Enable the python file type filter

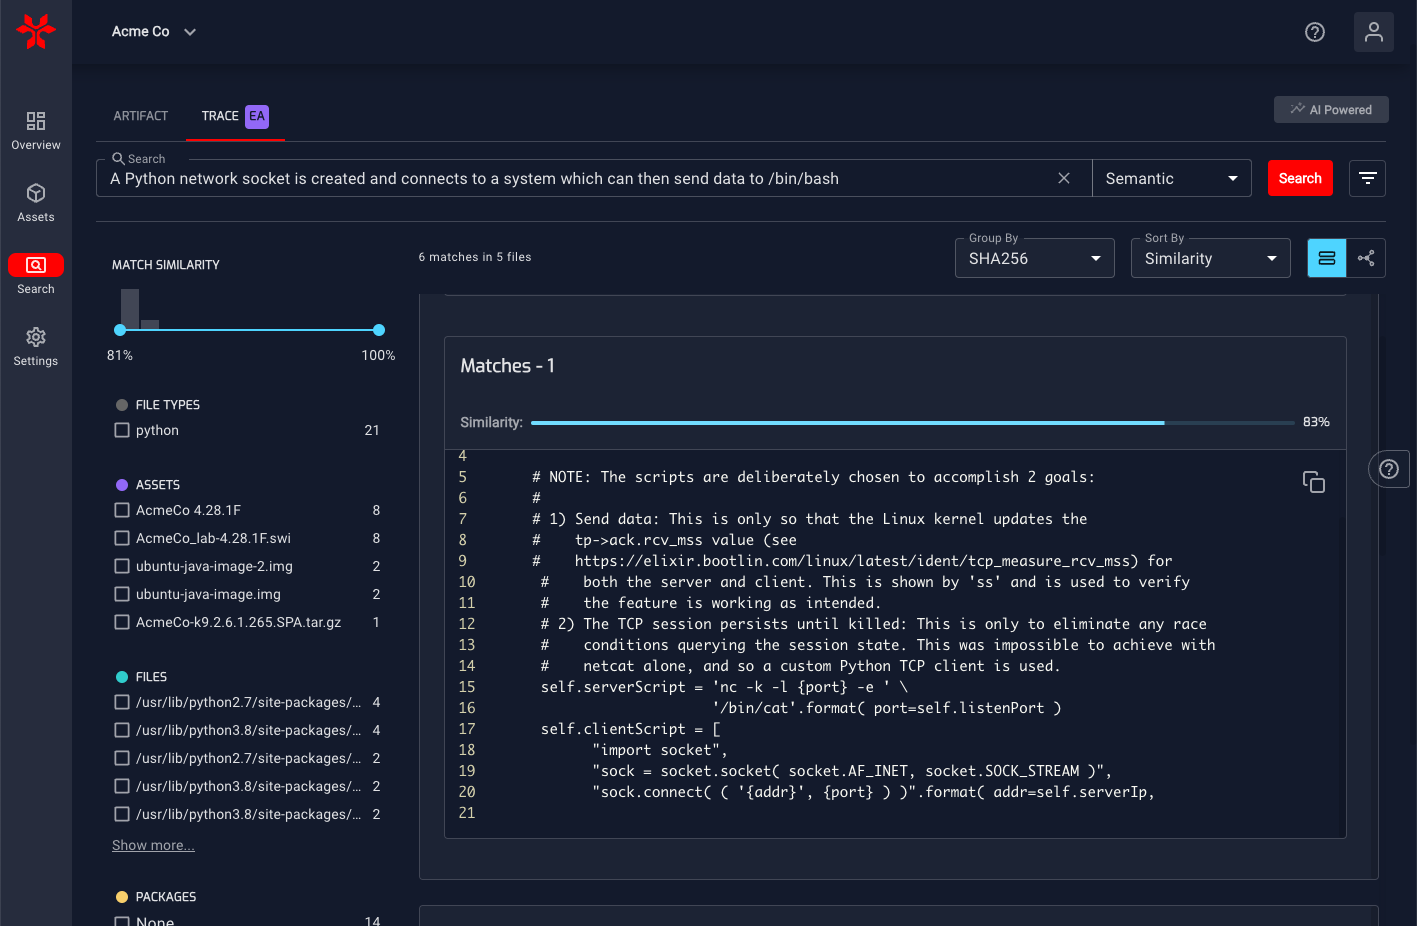coord(121,430)
